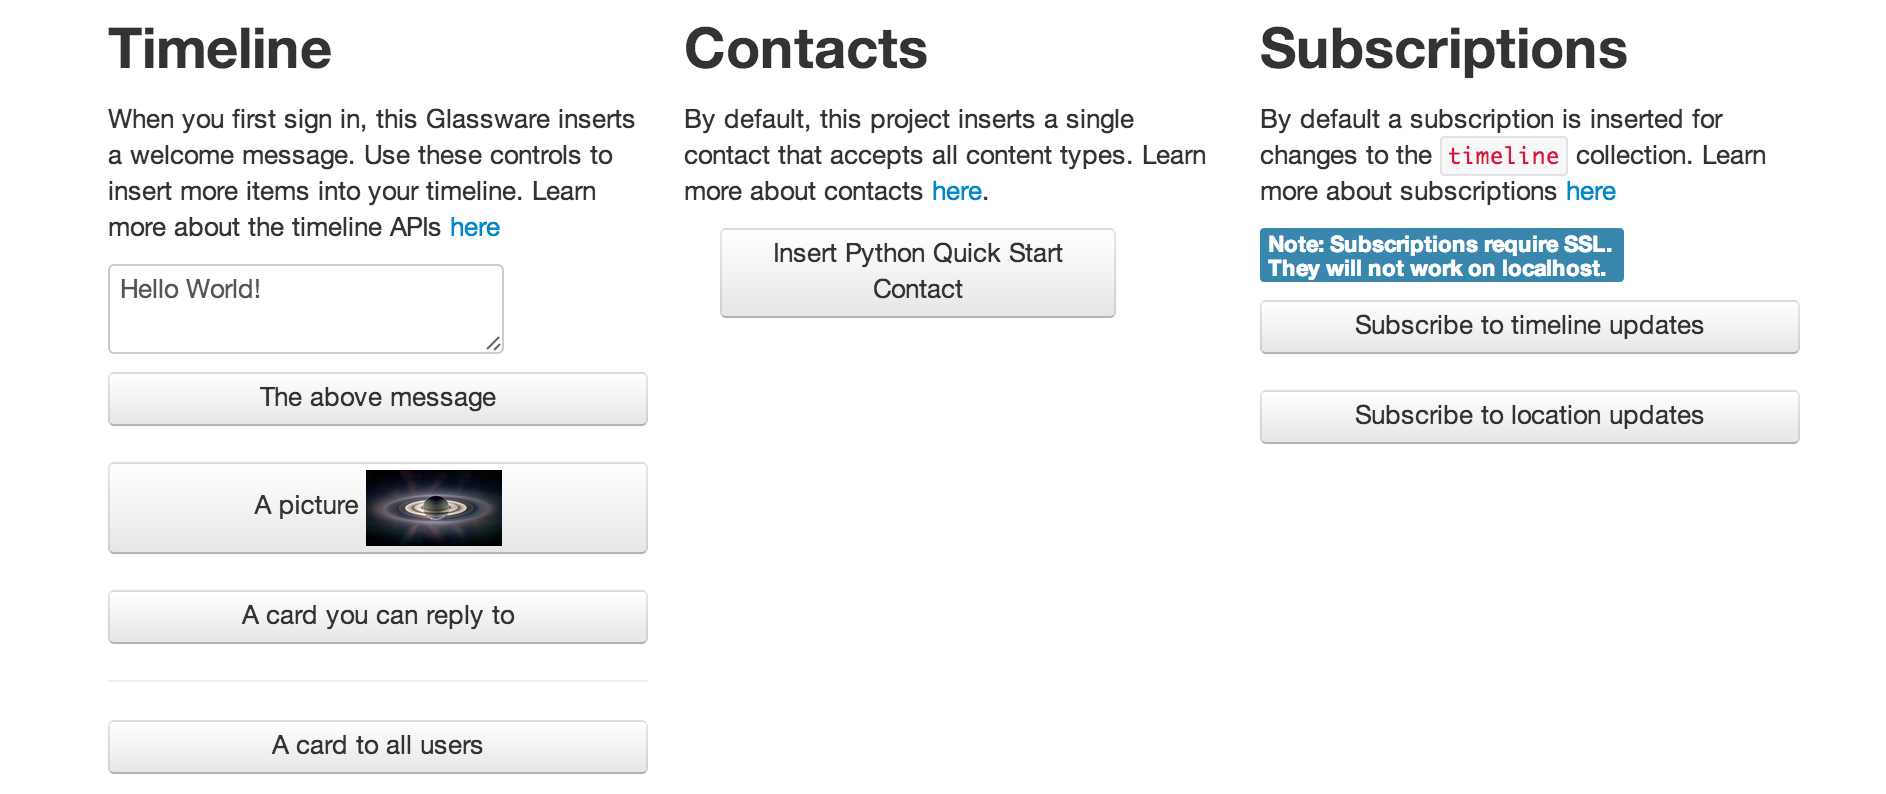
Task: Click the Saturn image thumbnail
Action: pos(434,508)
